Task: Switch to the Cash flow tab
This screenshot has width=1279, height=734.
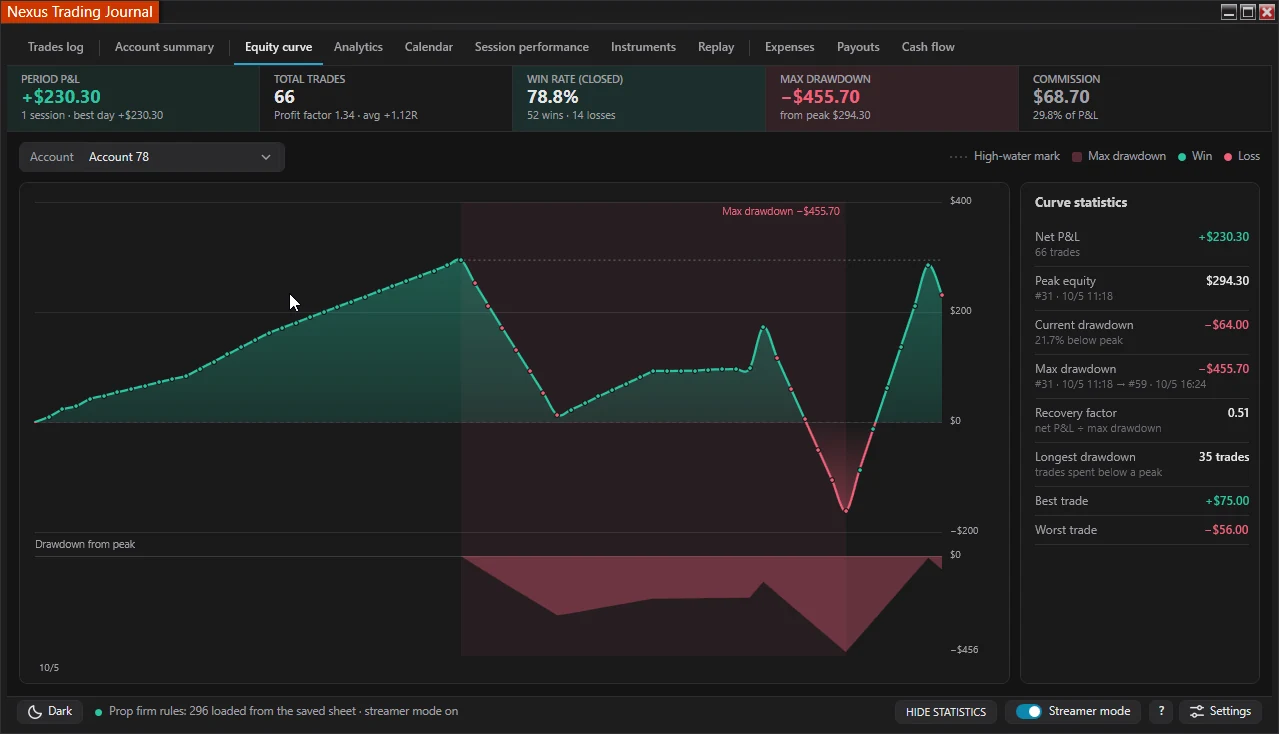Action: tap(928, 47)
